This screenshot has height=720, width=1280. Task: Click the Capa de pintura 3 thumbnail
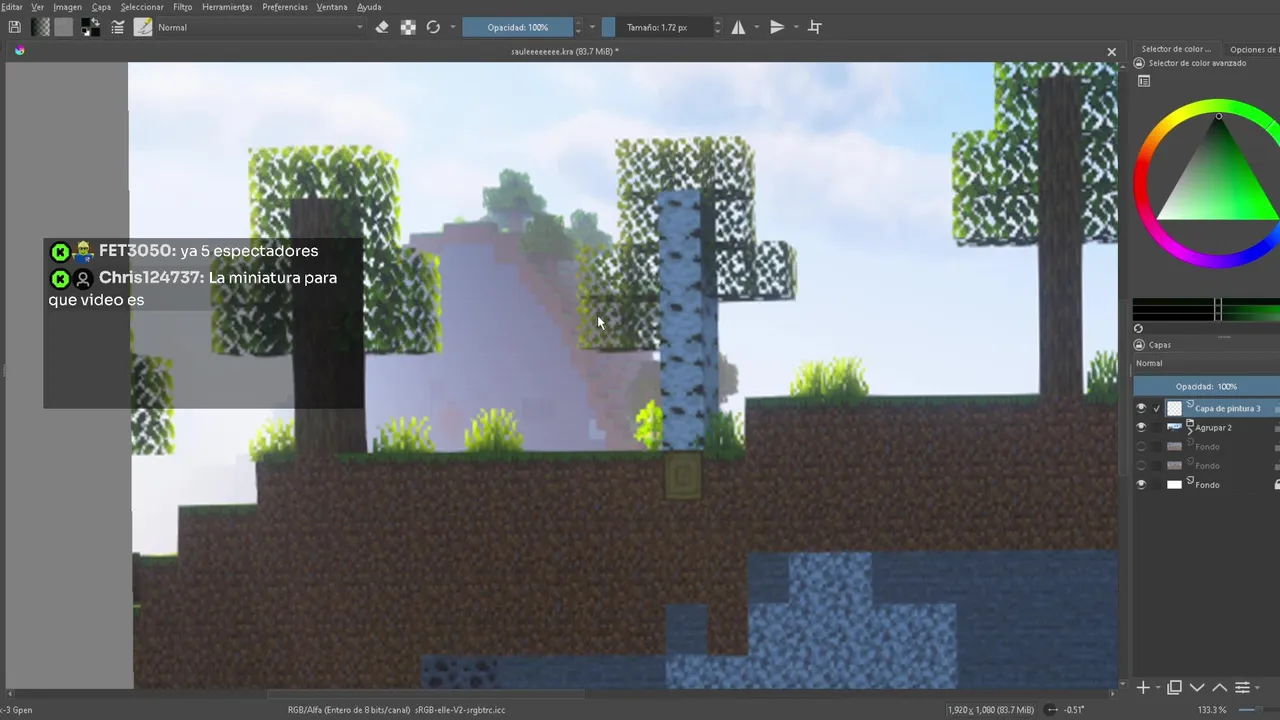[x=1174, y=408]
